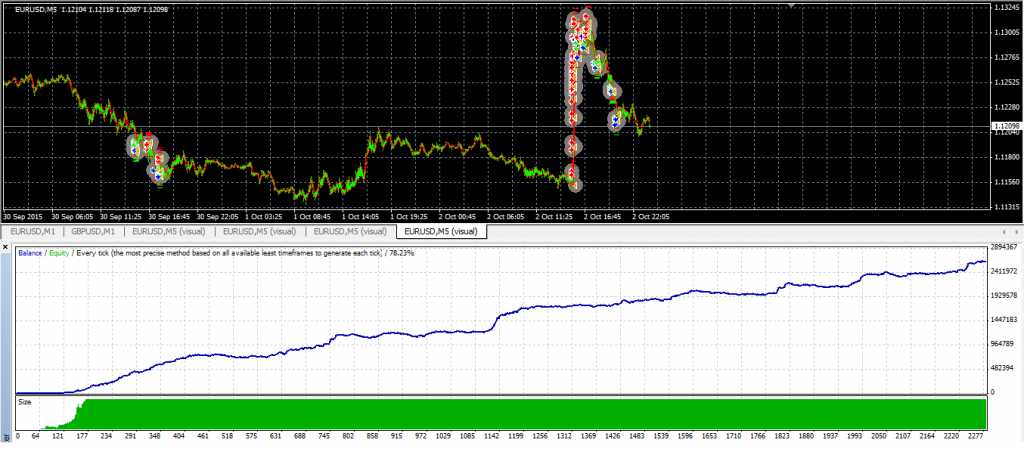Click the lowest trade arrow below the spike

(x=574, y=184)
